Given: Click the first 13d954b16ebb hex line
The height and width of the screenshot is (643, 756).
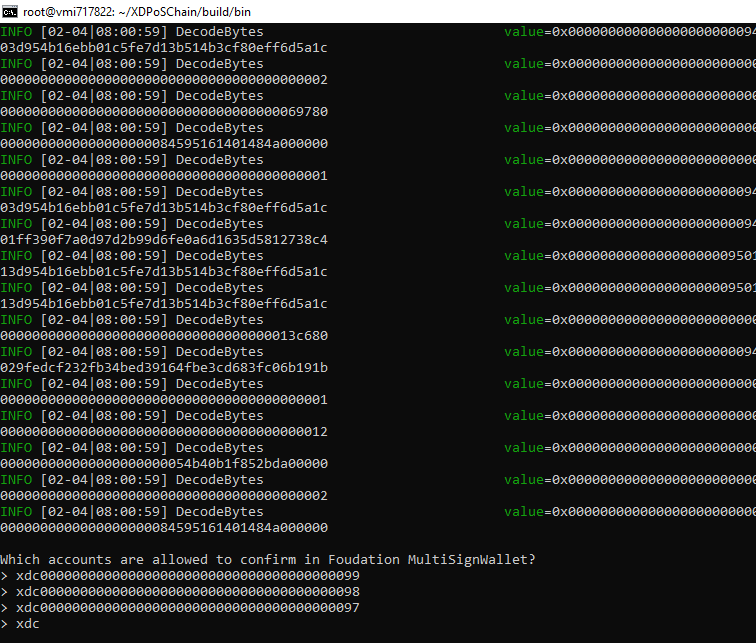Looking at the screenshot, I should (x=164, y=271).
